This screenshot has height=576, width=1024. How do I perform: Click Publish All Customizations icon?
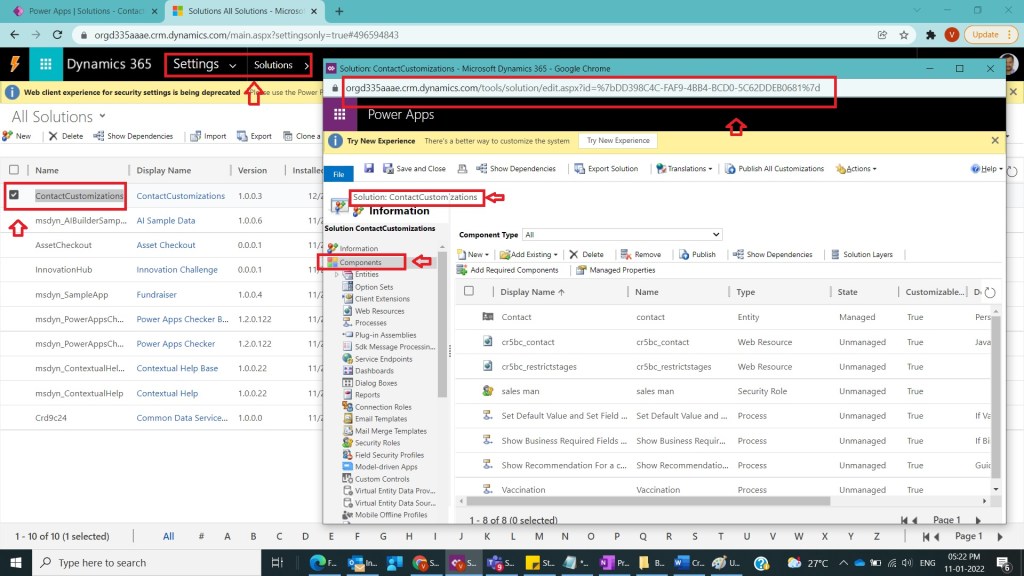(731, 168)
